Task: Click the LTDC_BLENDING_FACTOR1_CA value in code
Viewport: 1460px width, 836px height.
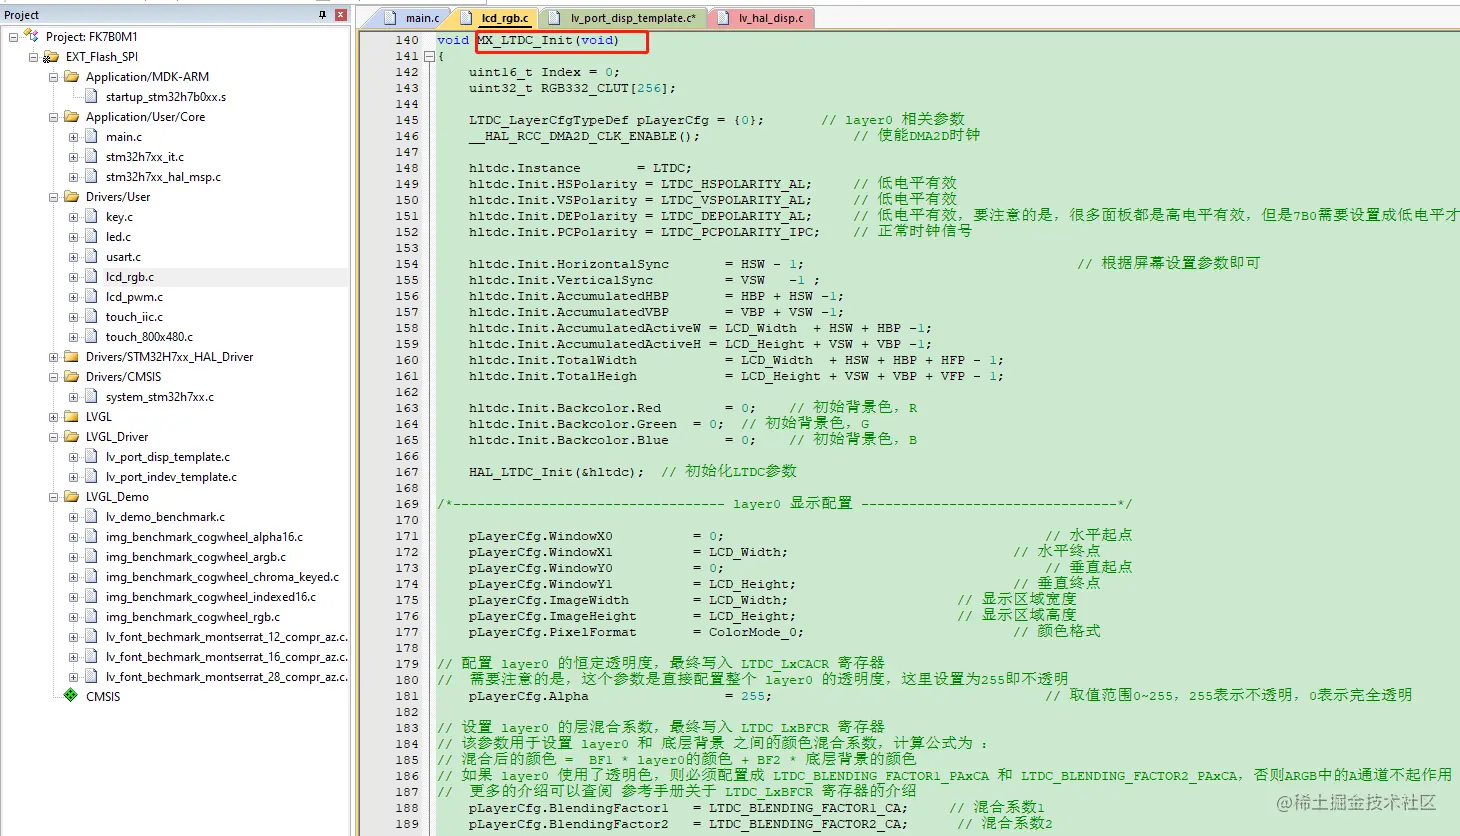Action: point(808,808)
